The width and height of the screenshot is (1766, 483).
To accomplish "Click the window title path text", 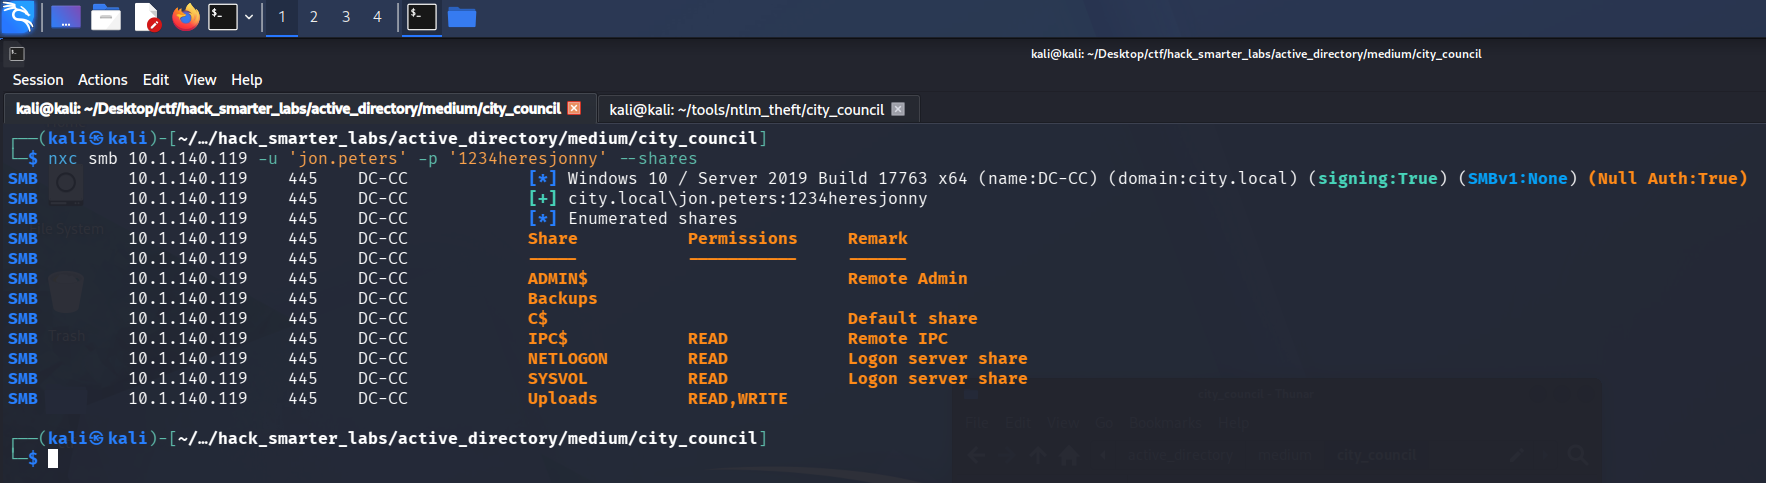I will pos(1256,54).
